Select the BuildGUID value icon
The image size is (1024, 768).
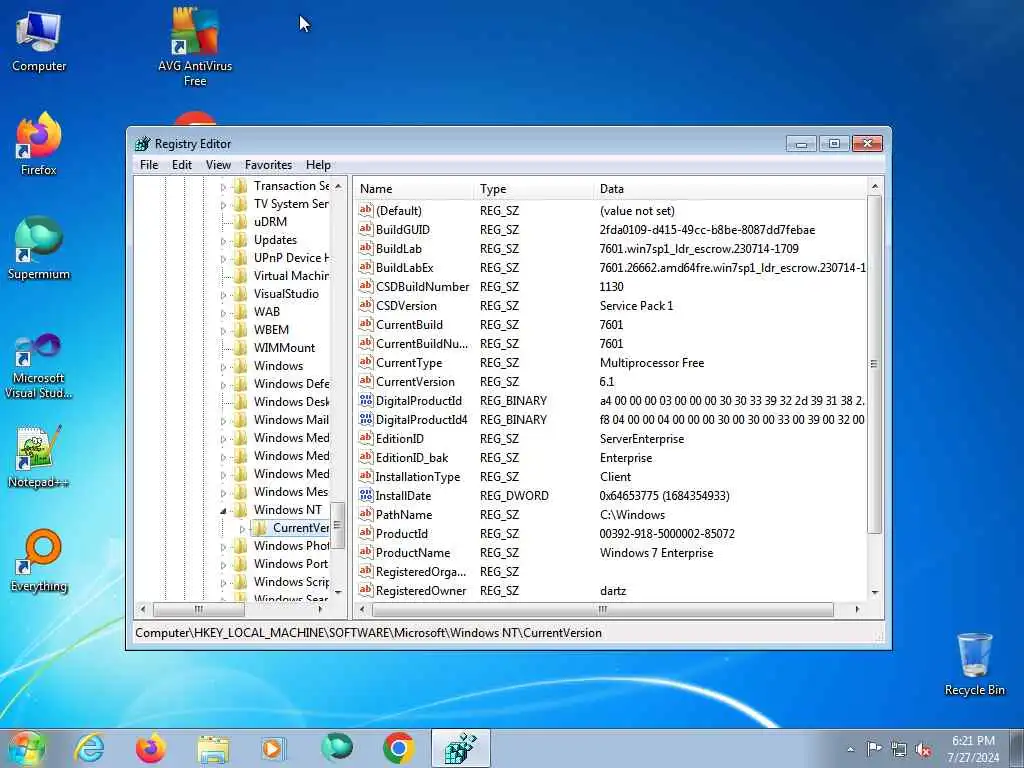click(366, 229)
